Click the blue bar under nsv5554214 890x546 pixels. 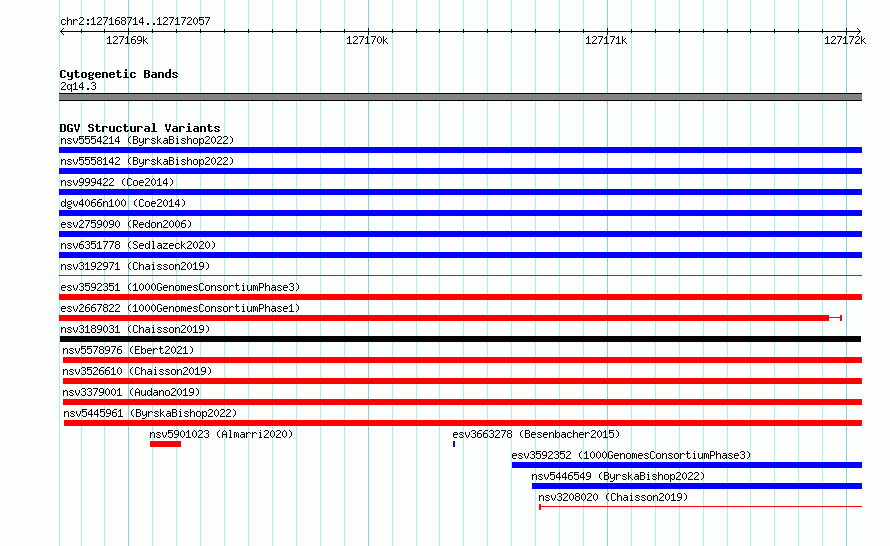click(460, 150)
